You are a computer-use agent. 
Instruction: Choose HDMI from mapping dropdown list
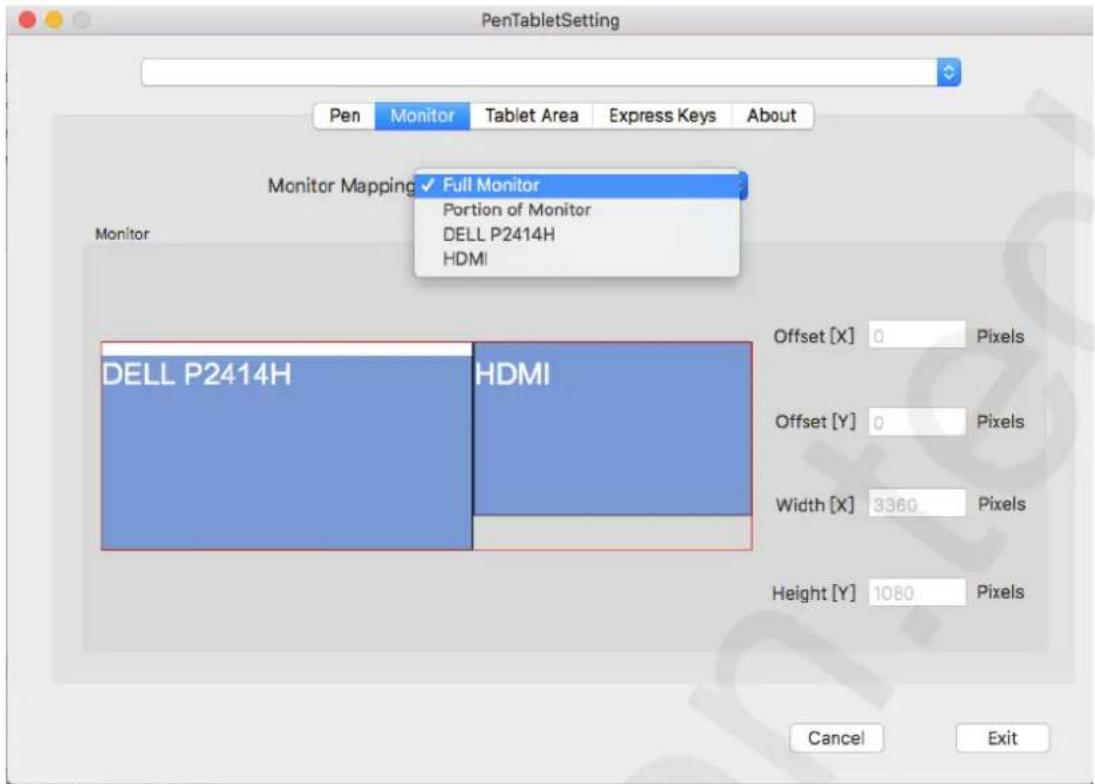577,259
